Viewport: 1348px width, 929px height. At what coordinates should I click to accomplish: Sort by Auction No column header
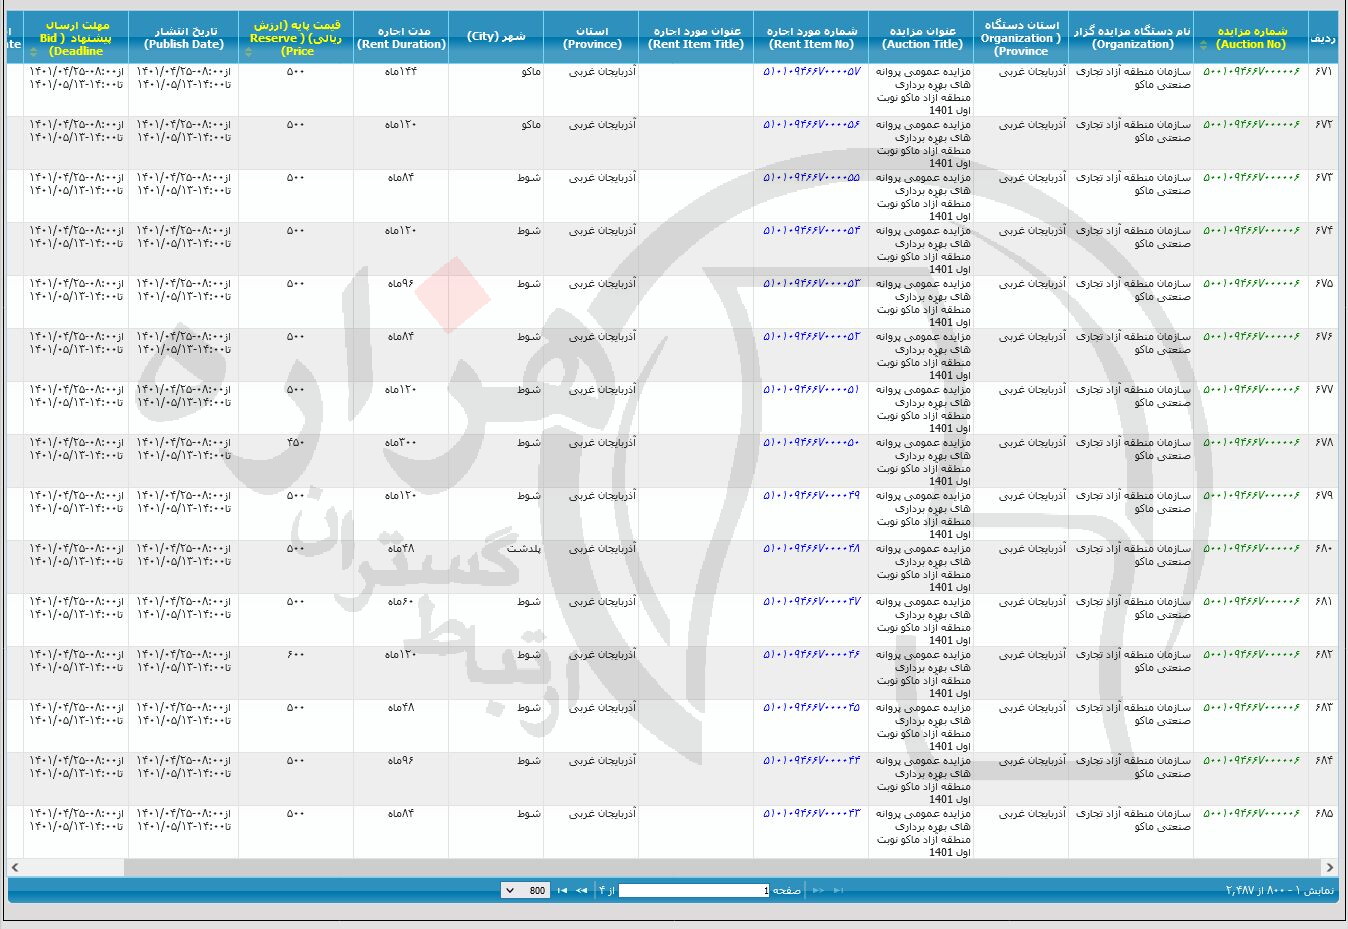1251,38
